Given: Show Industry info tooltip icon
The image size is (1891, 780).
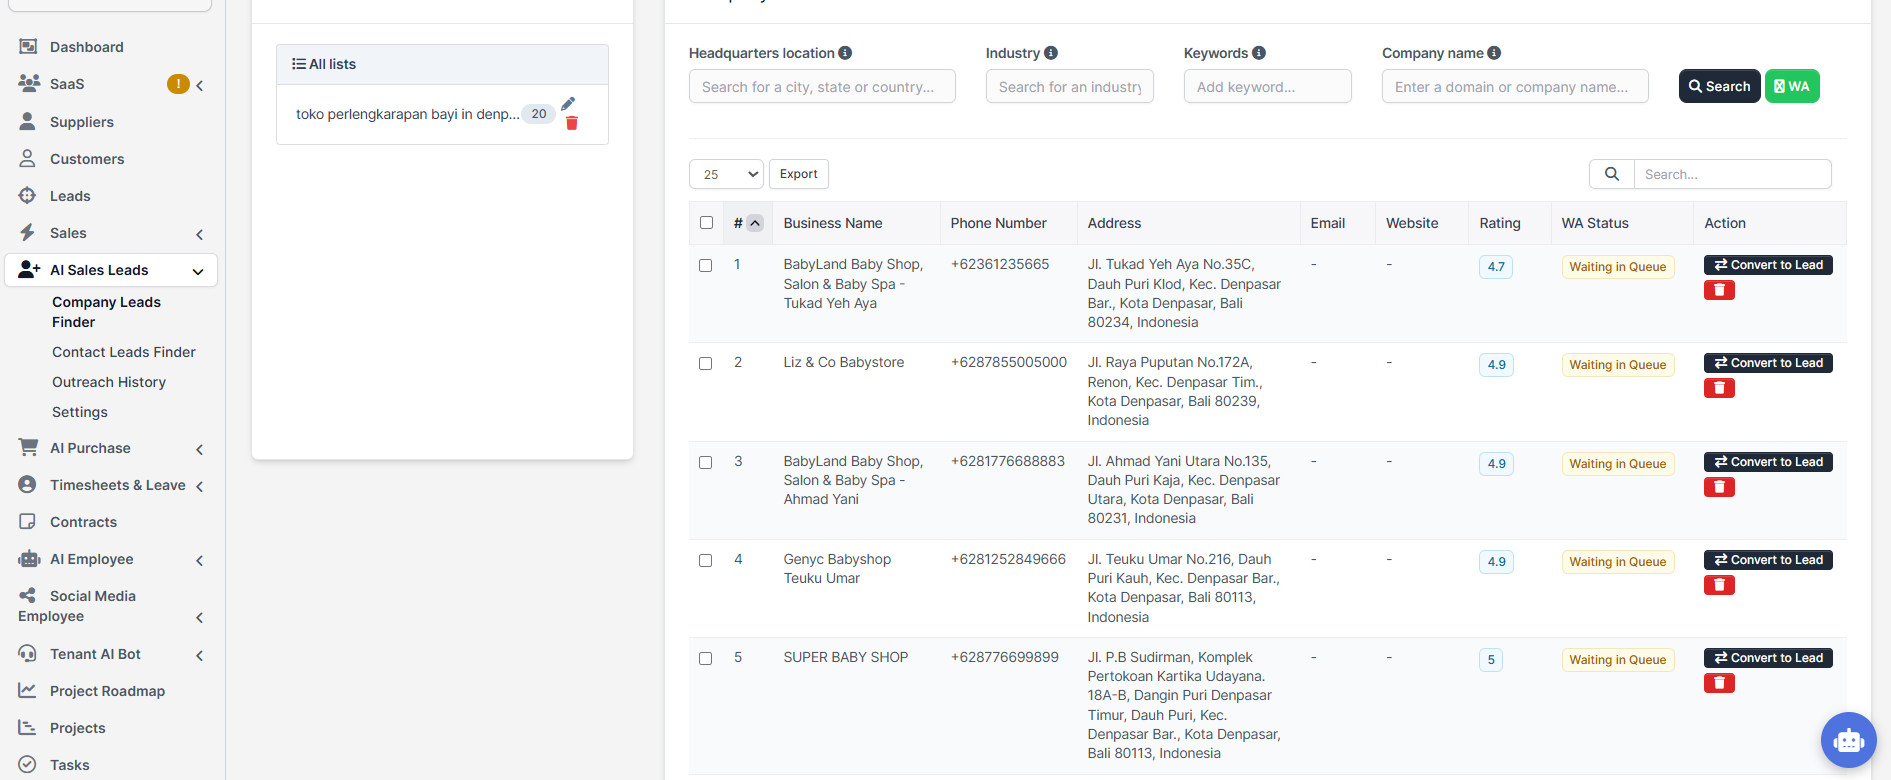Looking at the screenshot, I should [1051, 53].
